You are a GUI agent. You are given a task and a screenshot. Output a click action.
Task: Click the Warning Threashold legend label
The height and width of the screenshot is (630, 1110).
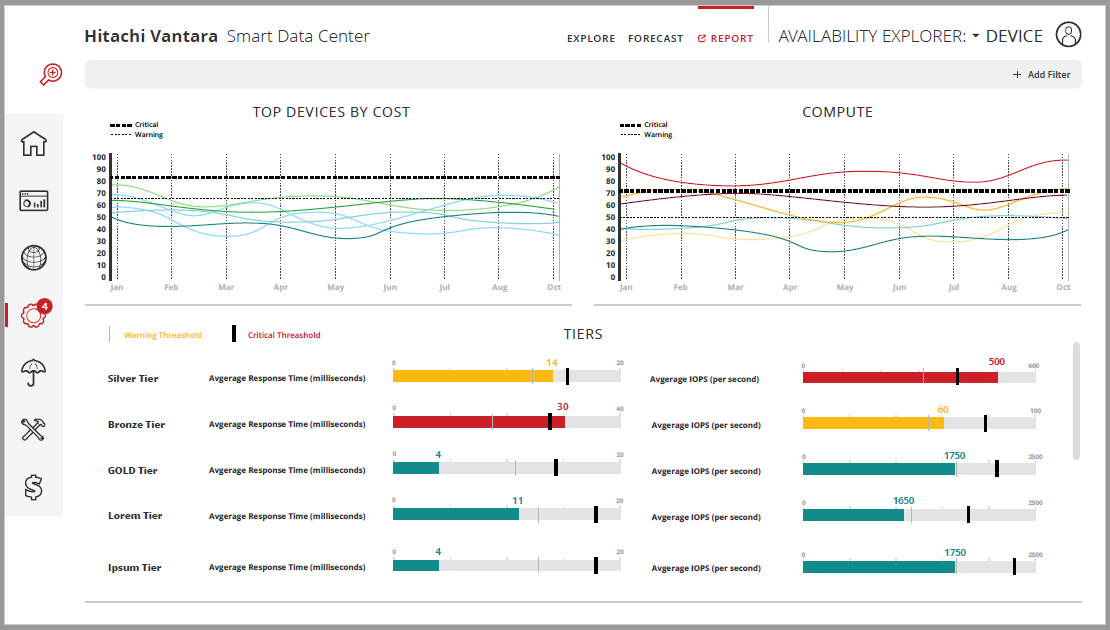(x=163, y=335)
